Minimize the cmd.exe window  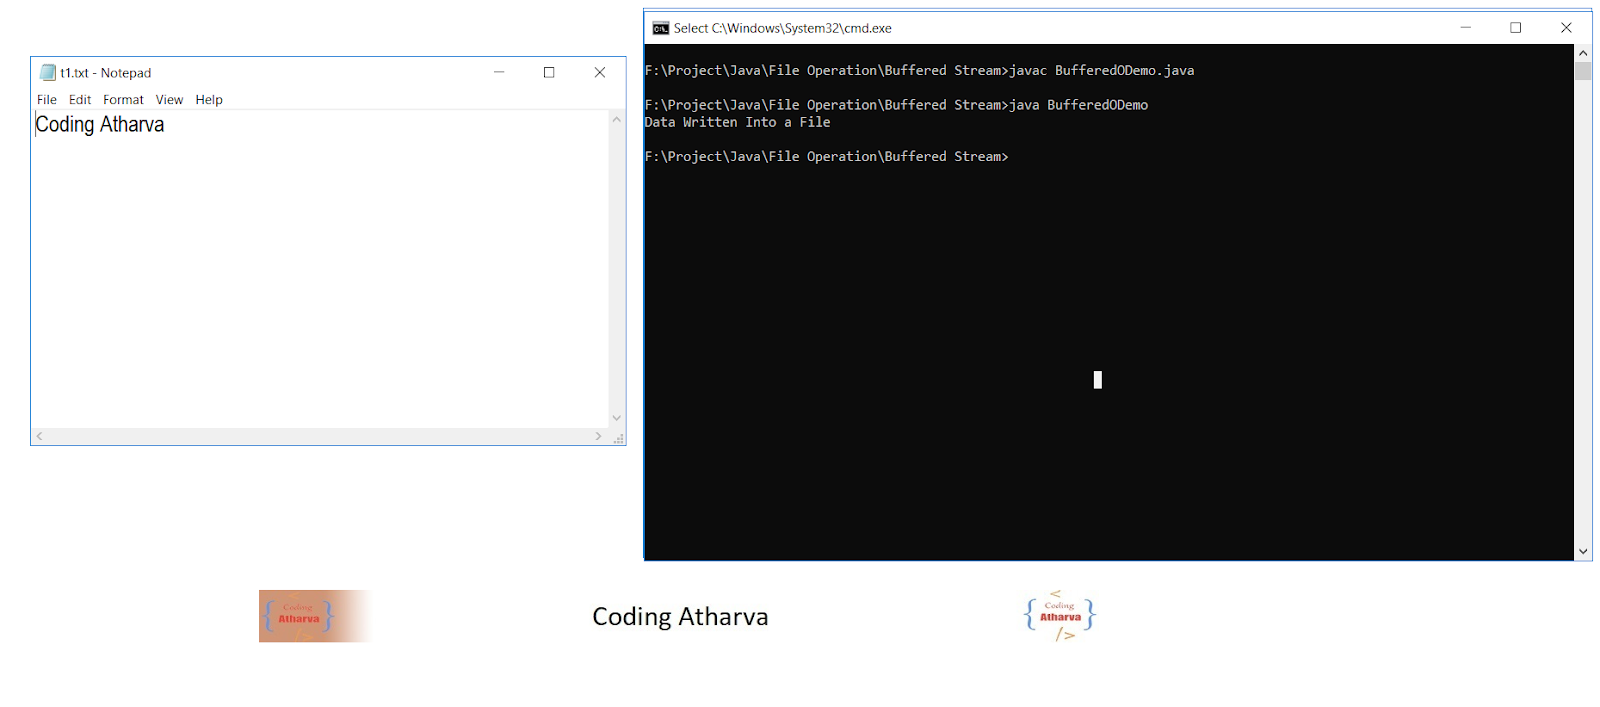1465,28
